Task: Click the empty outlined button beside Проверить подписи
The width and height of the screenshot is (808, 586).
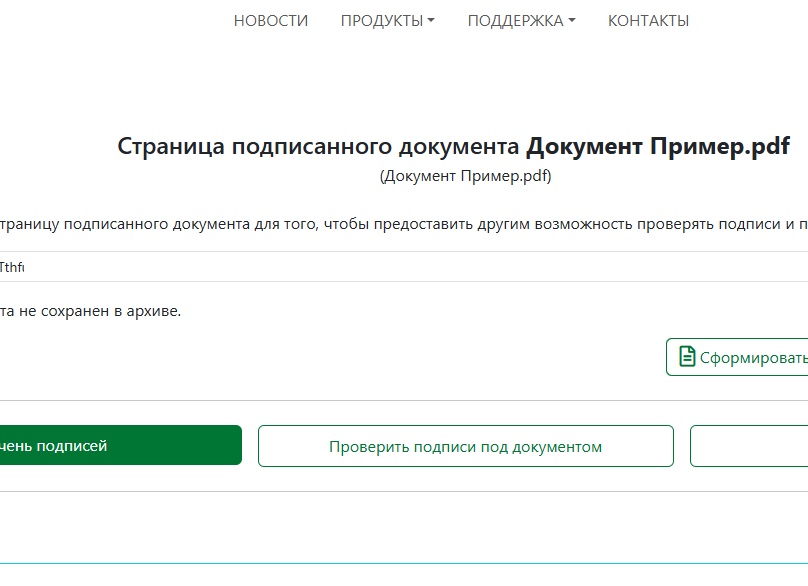Action: (x=749, y=446)
